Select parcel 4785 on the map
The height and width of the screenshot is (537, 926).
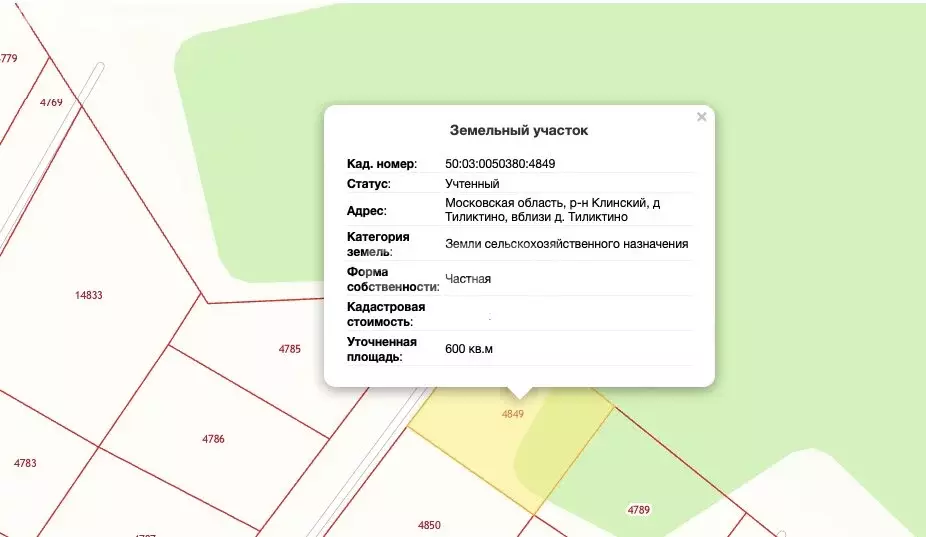click(x=289, y=349)
